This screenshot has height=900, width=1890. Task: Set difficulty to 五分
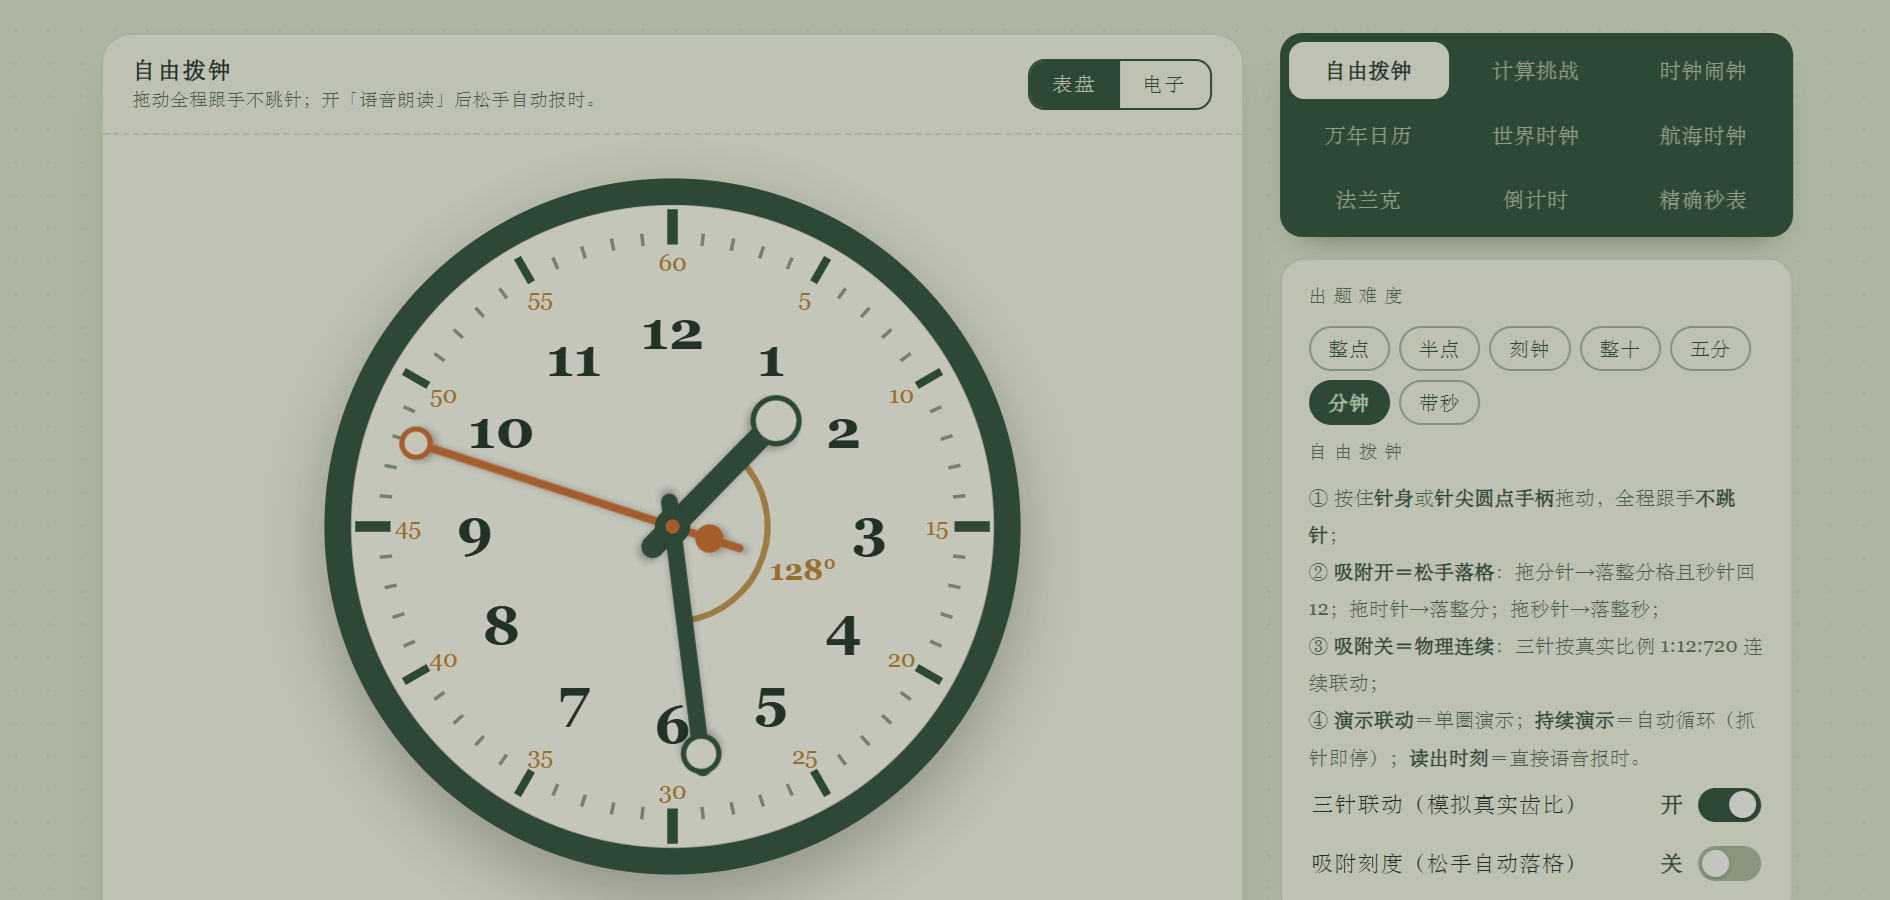point(1710,349)
